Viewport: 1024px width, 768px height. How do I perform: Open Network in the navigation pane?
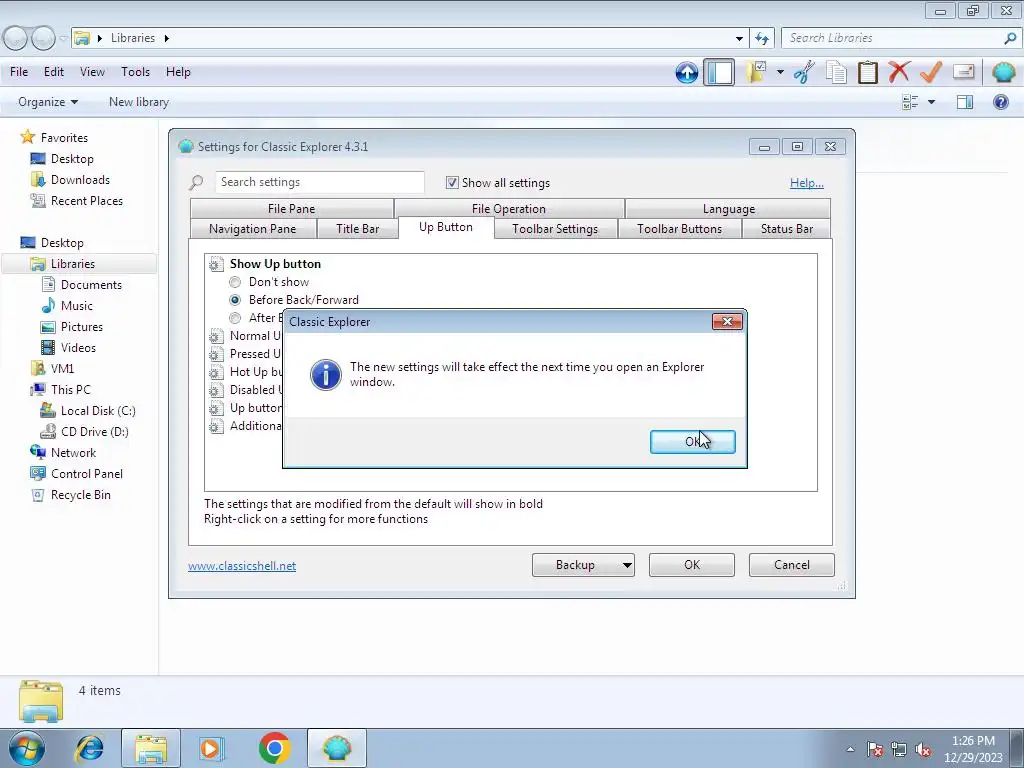pos(73,453)
